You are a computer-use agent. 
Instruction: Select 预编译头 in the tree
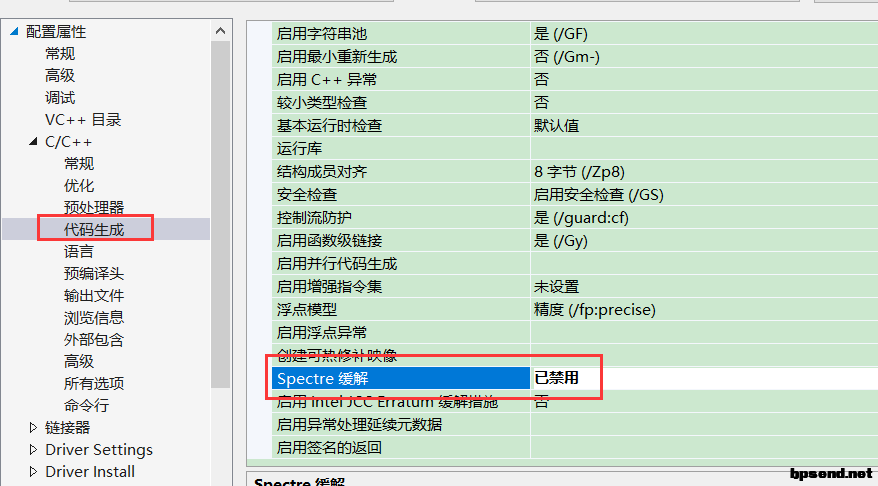coord(94,274)
